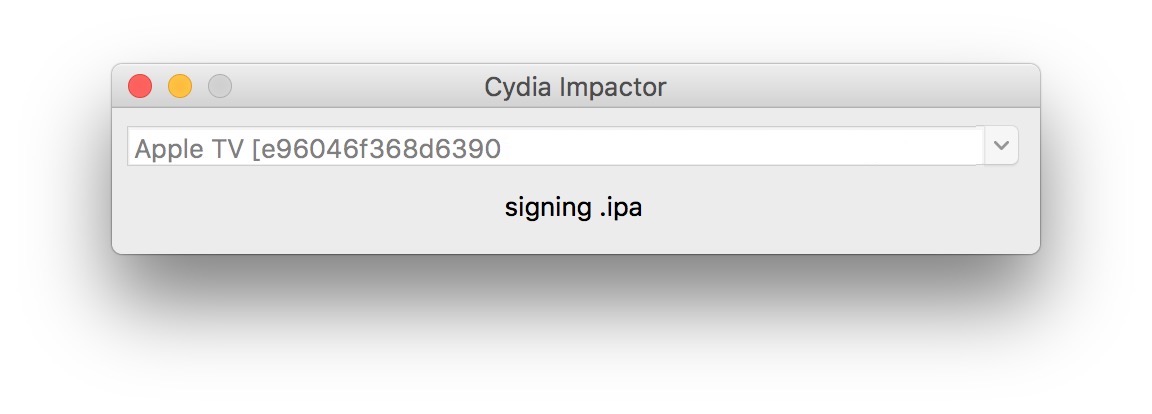
Task: Click the ".ipa" text in the status line
Action: 621,209
